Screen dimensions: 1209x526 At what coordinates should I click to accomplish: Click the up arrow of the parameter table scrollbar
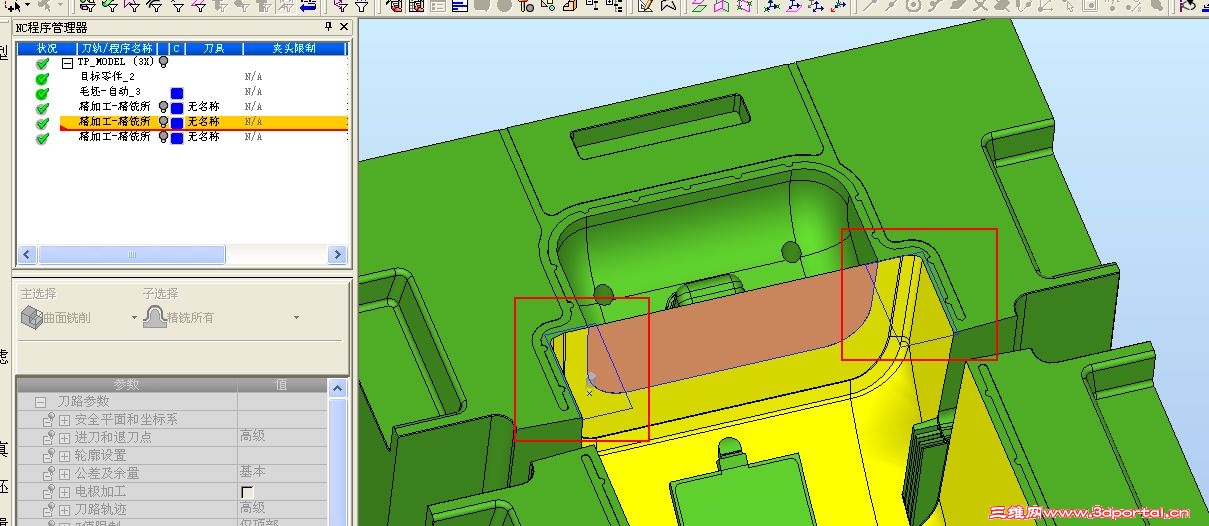[337, 386]
